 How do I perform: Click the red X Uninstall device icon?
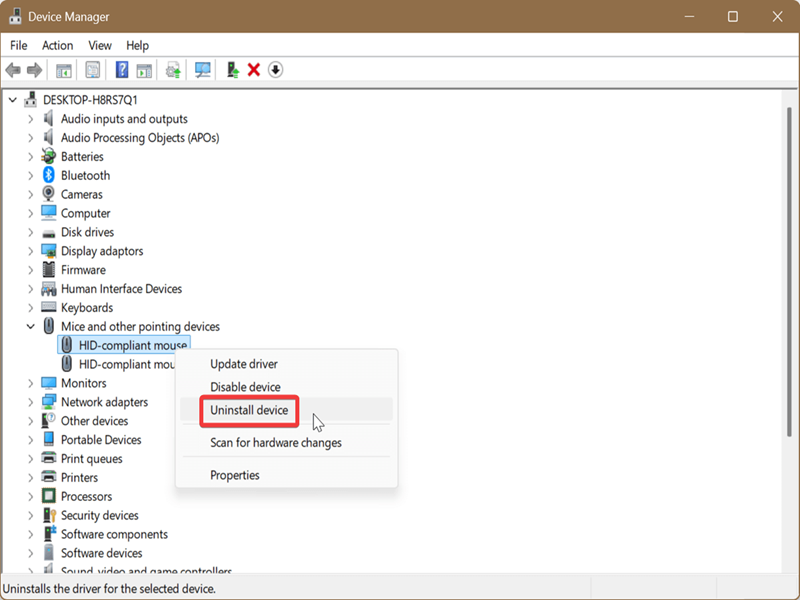[x=254, y=70]
